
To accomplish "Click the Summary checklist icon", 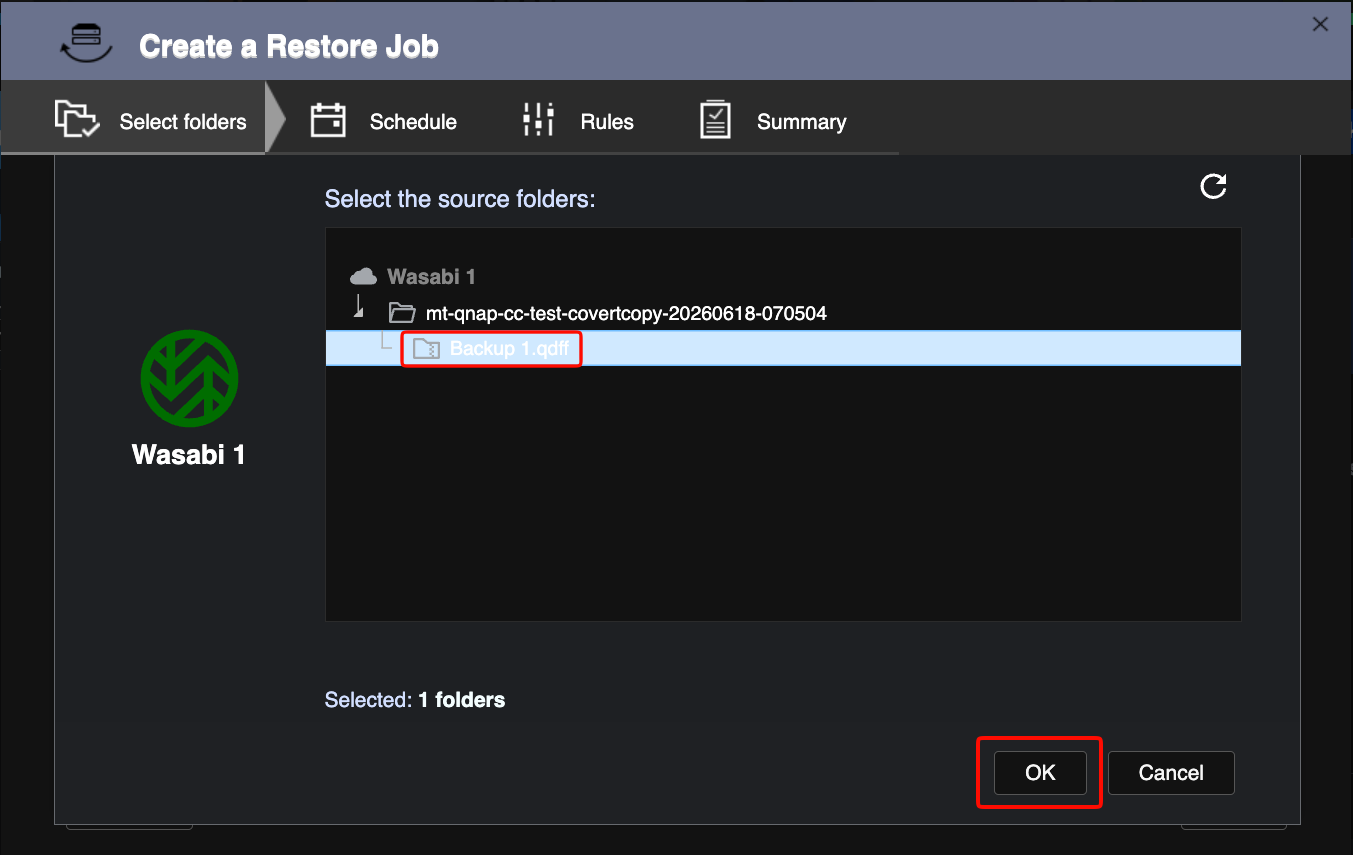I will pyautogui.click(x=715, y=119).
